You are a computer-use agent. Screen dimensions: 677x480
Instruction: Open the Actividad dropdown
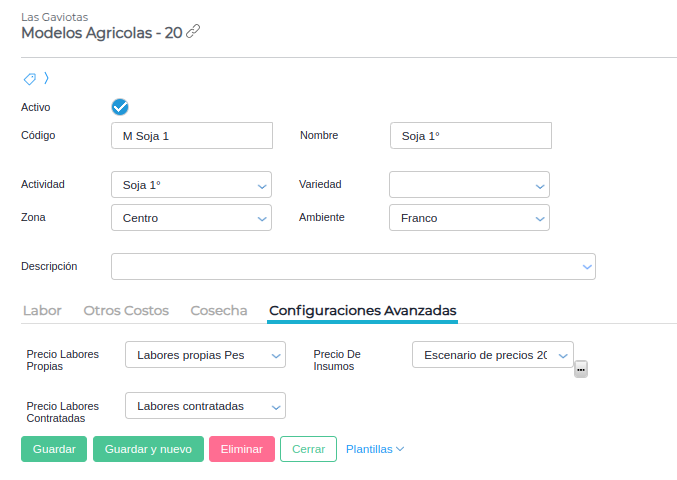191,185
